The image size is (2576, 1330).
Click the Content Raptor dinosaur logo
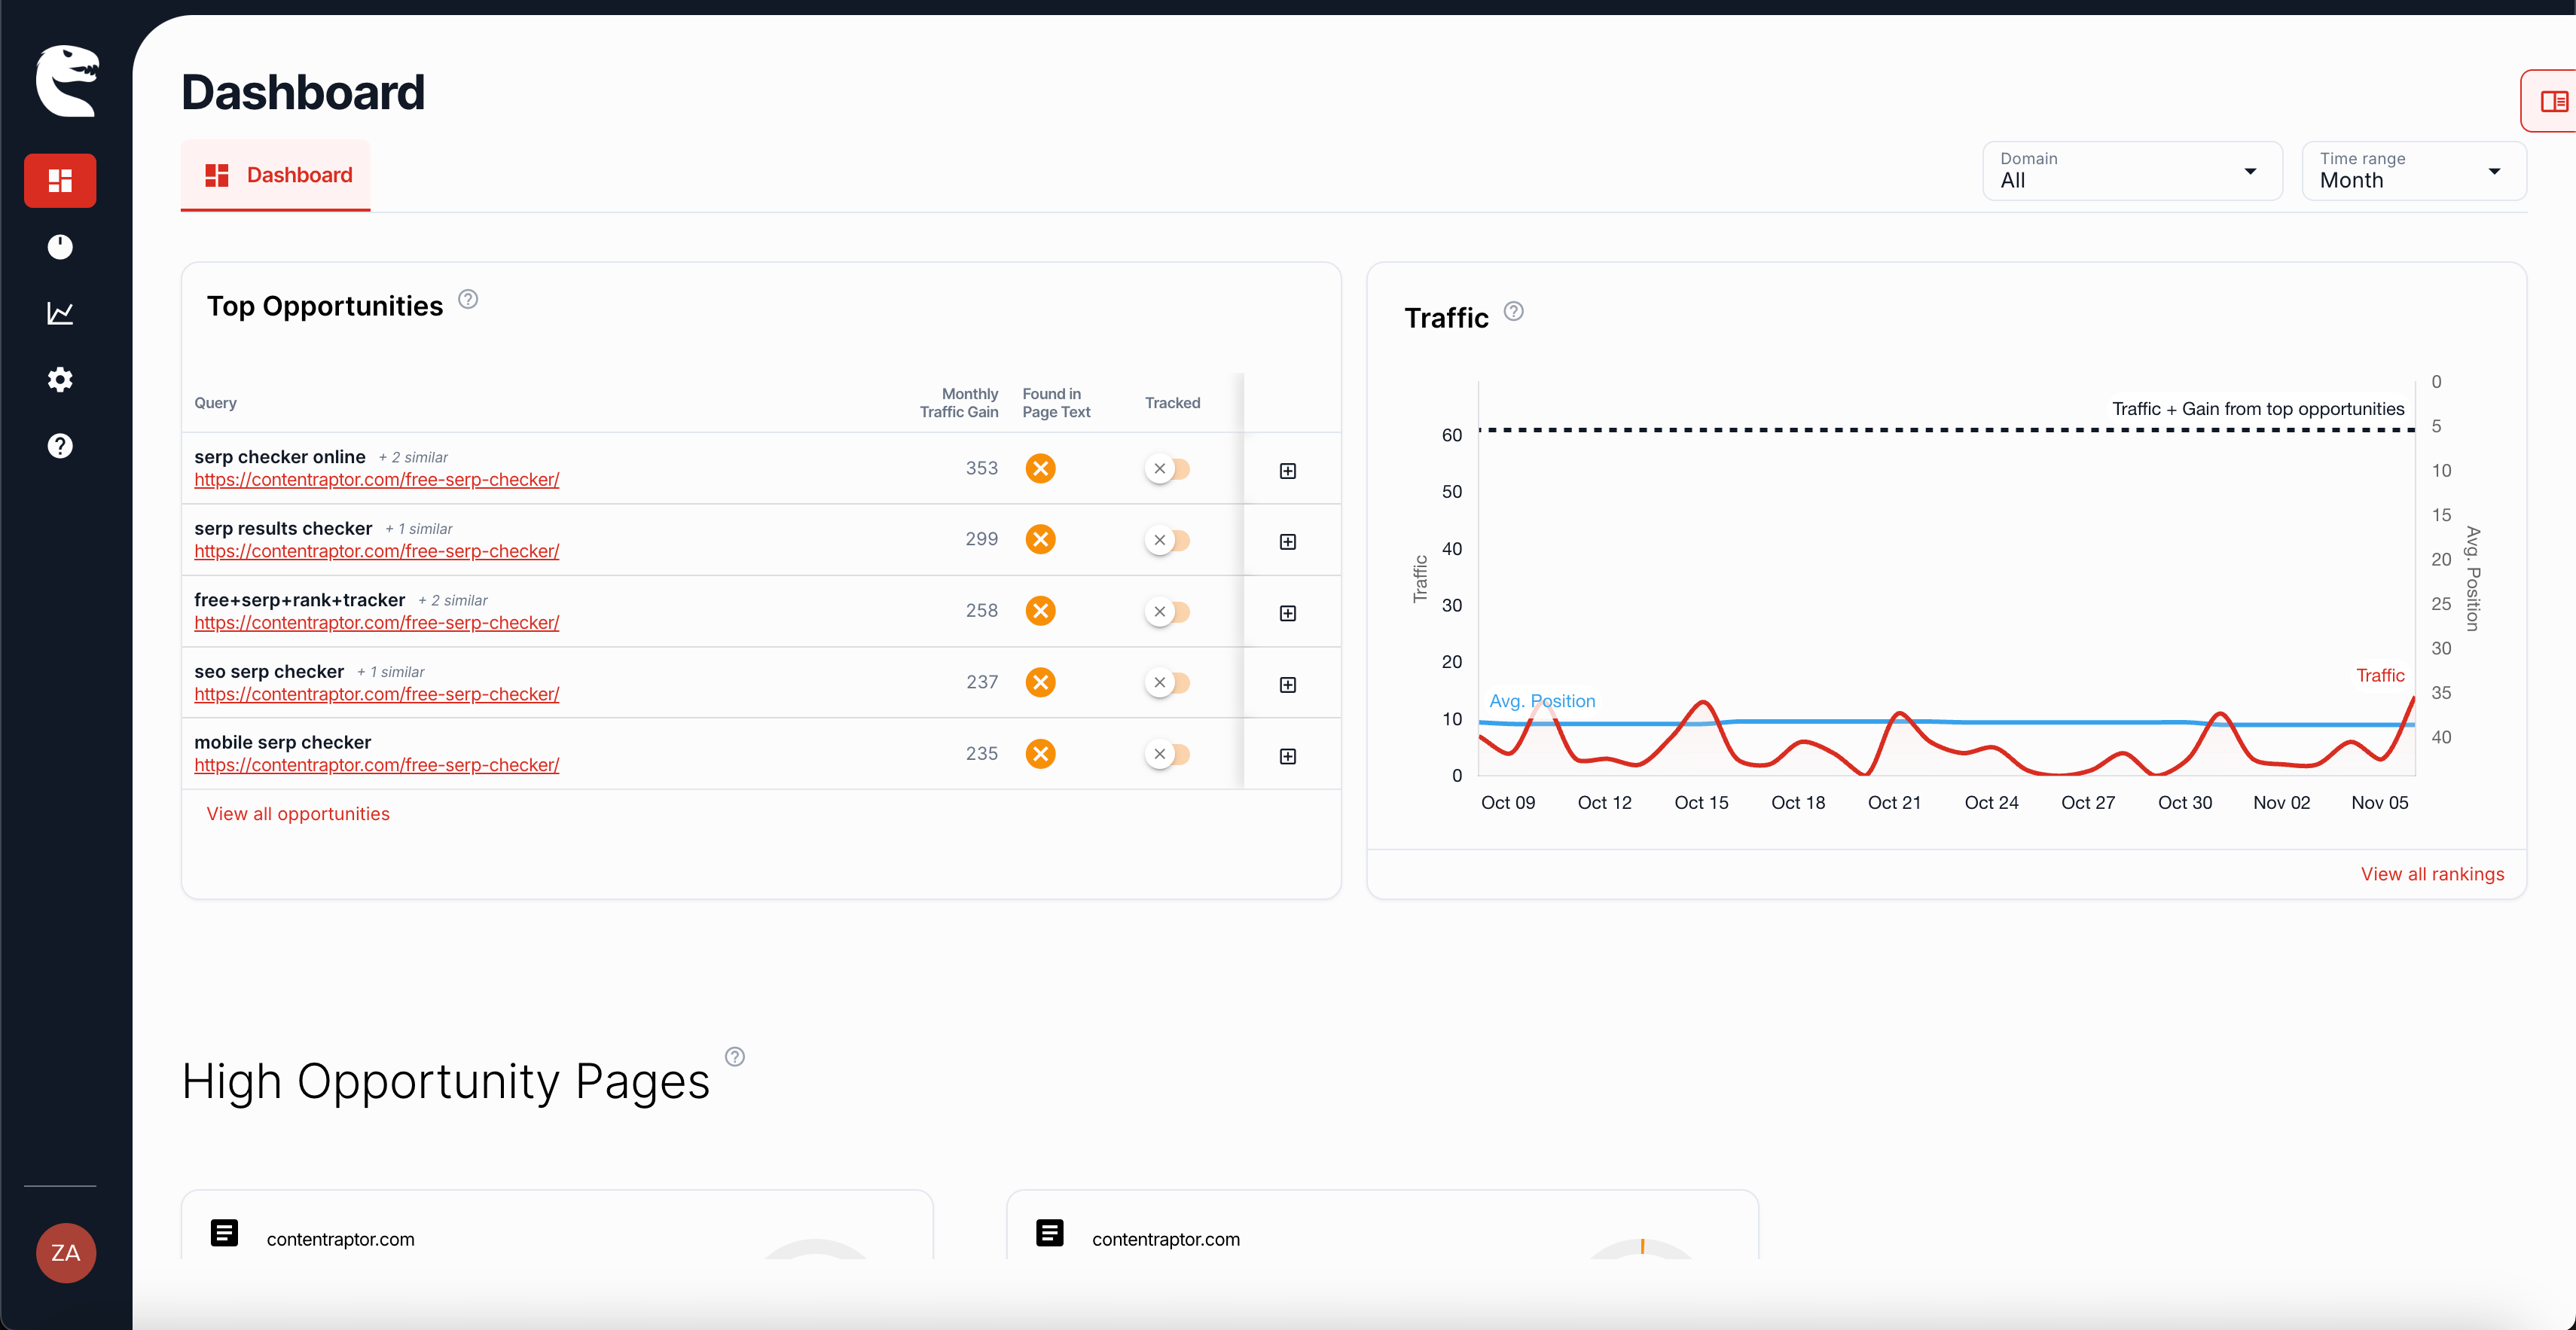pos(67,81)
